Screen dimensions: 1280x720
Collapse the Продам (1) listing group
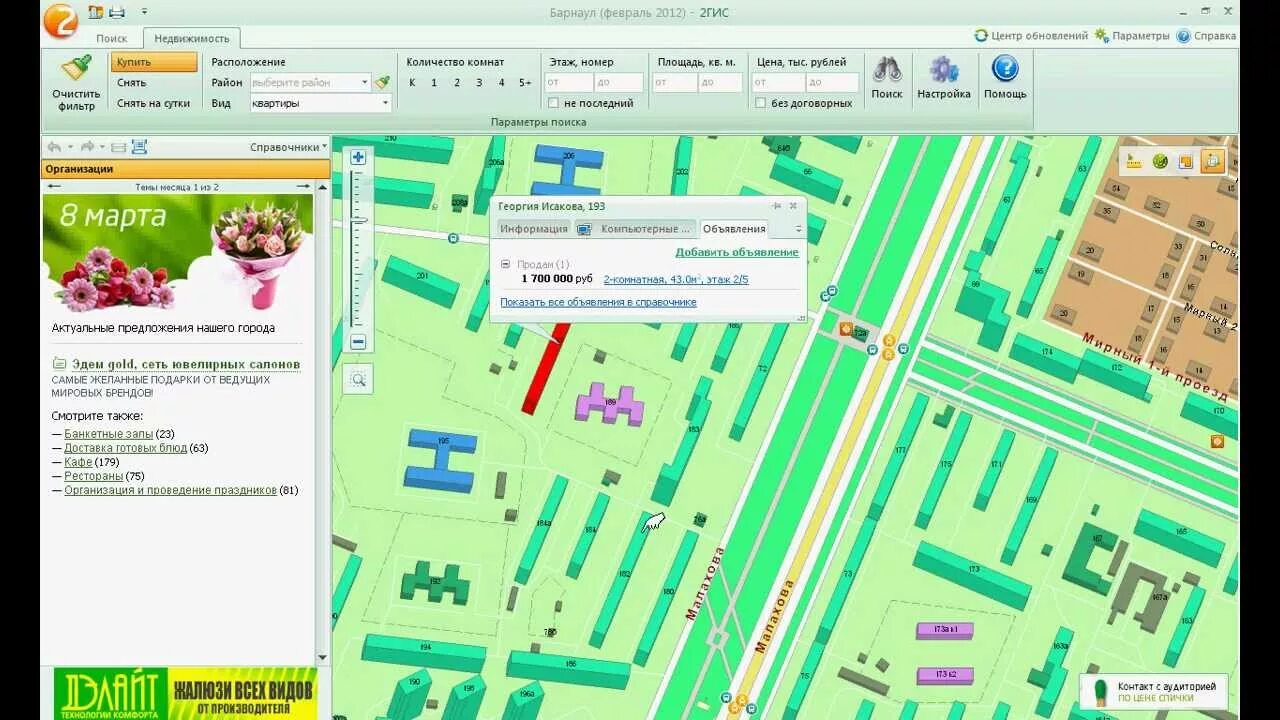505,264
